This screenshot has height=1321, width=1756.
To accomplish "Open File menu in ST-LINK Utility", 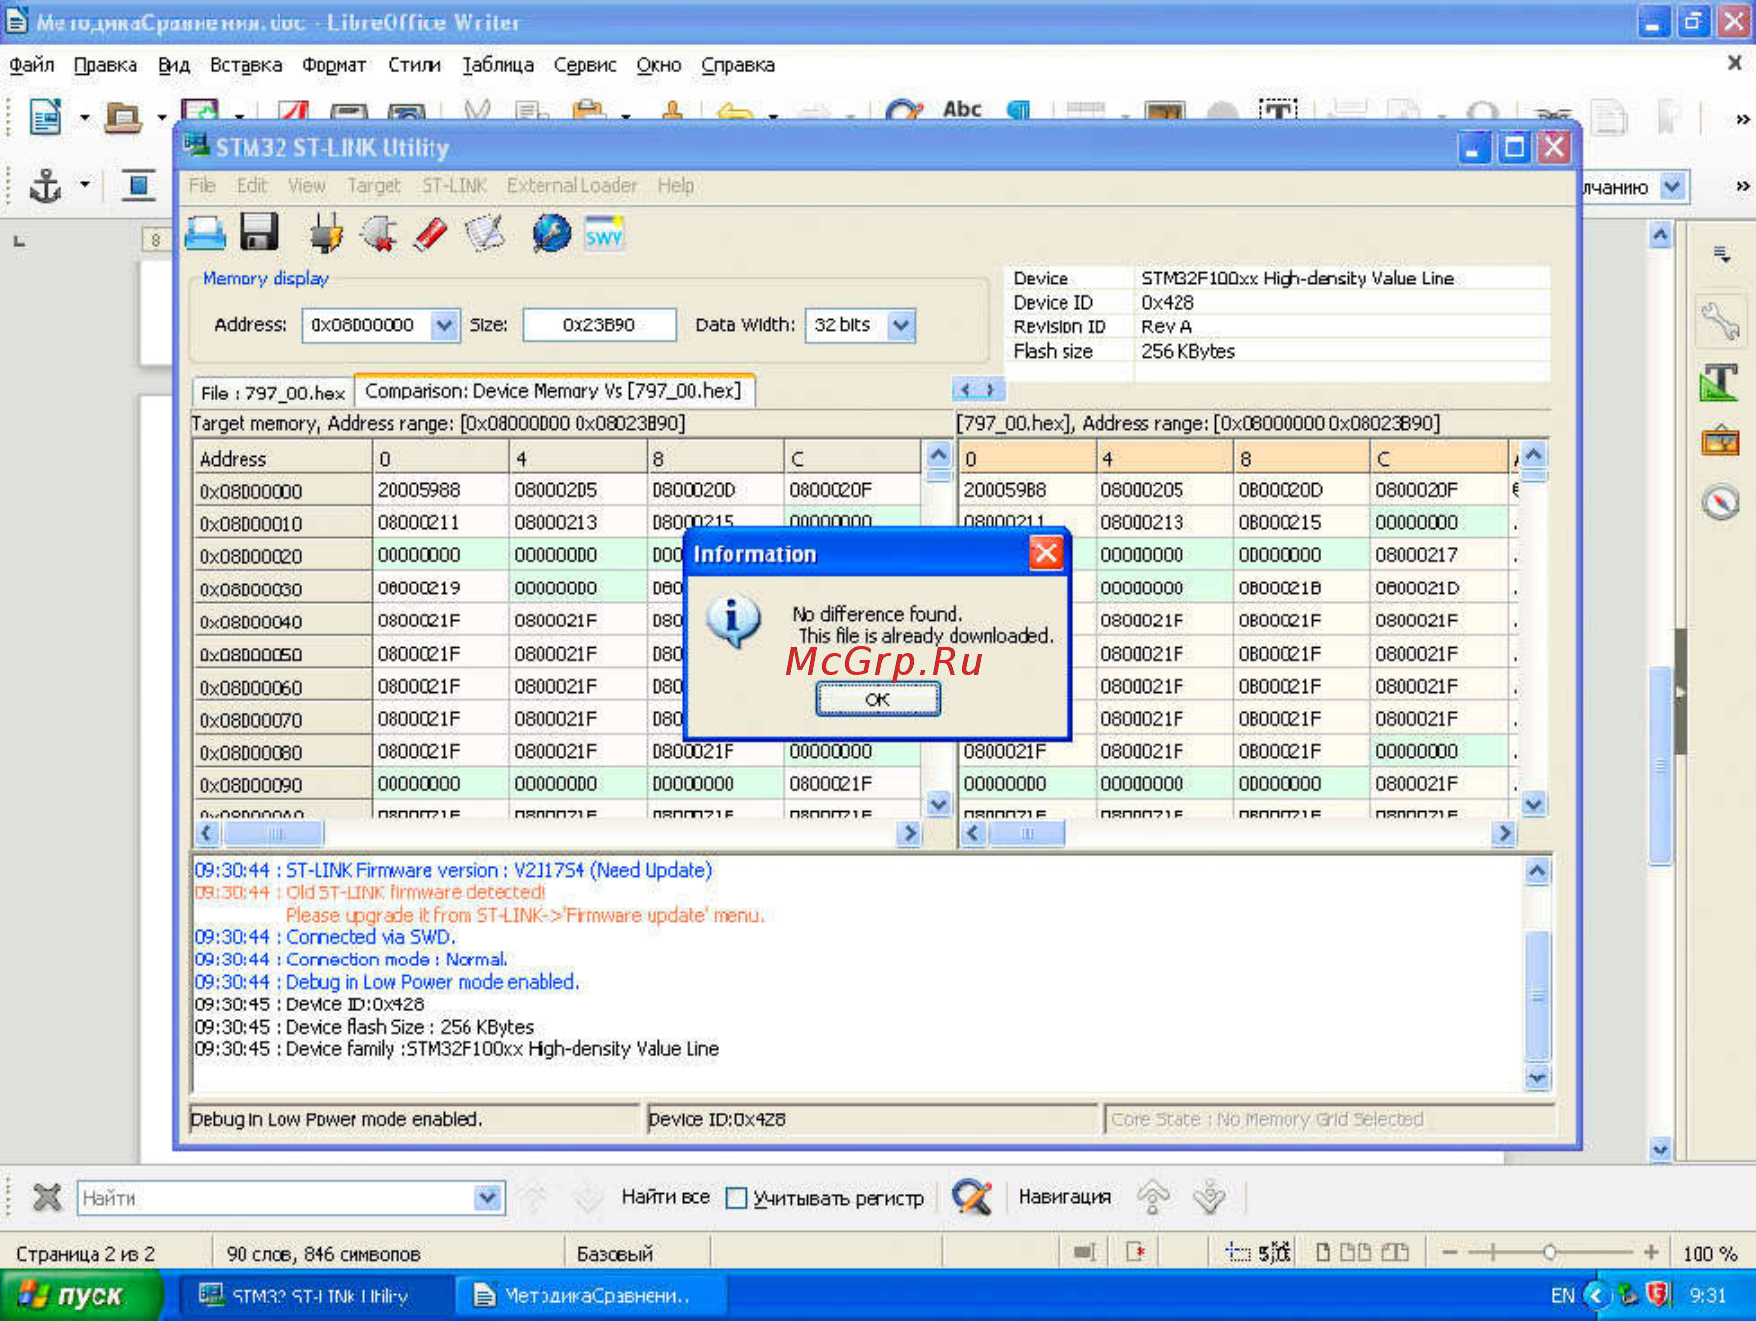I will tap(202, 186).
